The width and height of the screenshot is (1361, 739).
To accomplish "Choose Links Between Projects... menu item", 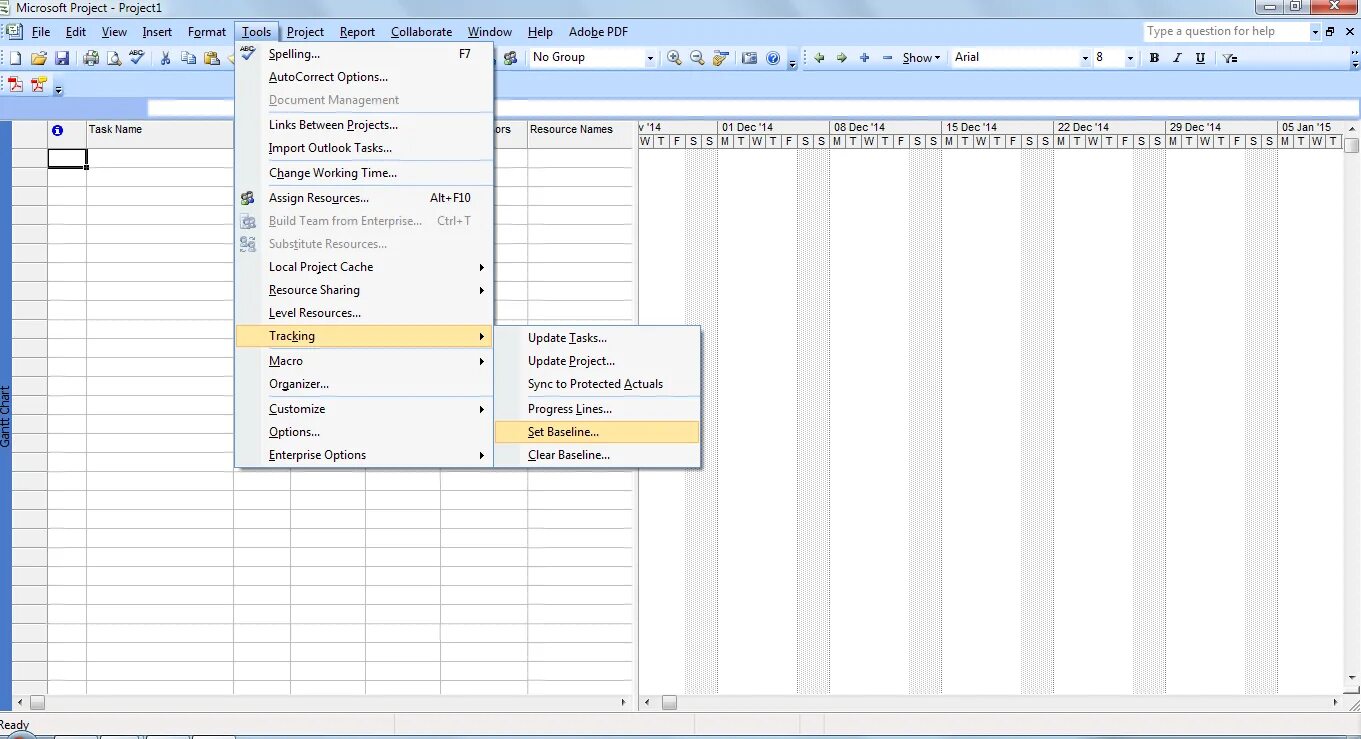I will pos(365,125).
